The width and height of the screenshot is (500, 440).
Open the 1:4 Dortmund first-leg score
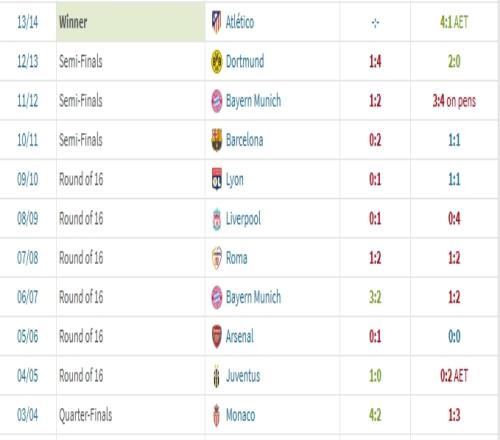(375, 62)
